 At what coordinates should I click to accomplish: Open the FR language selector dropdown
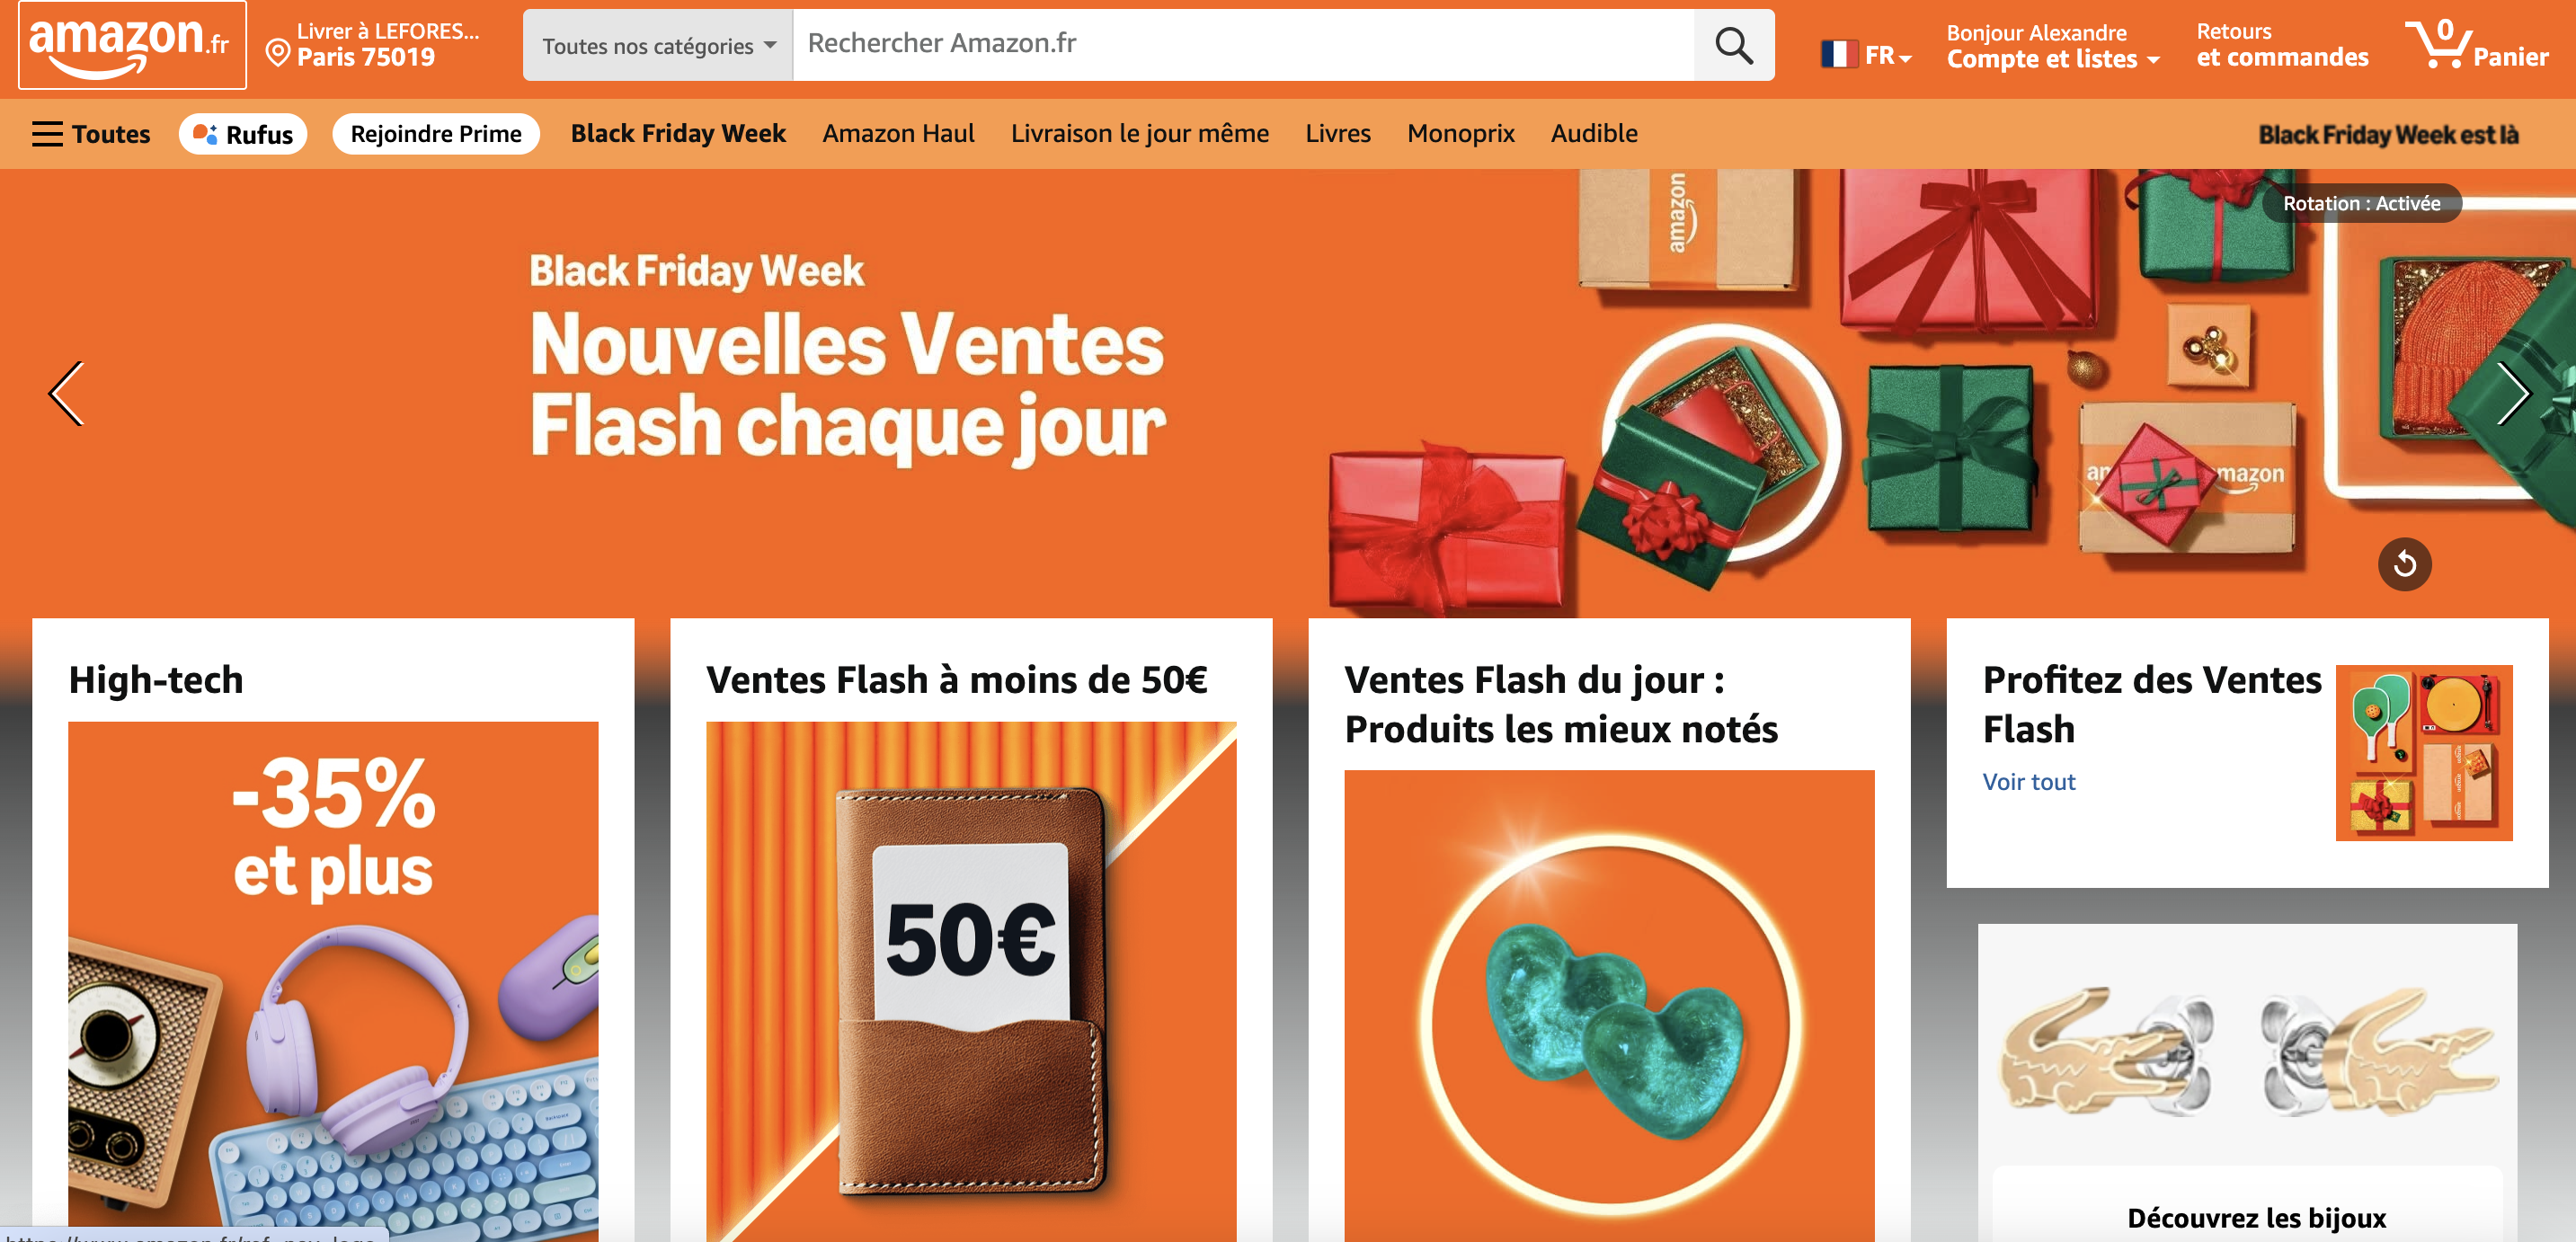[x=1866, y=54]
